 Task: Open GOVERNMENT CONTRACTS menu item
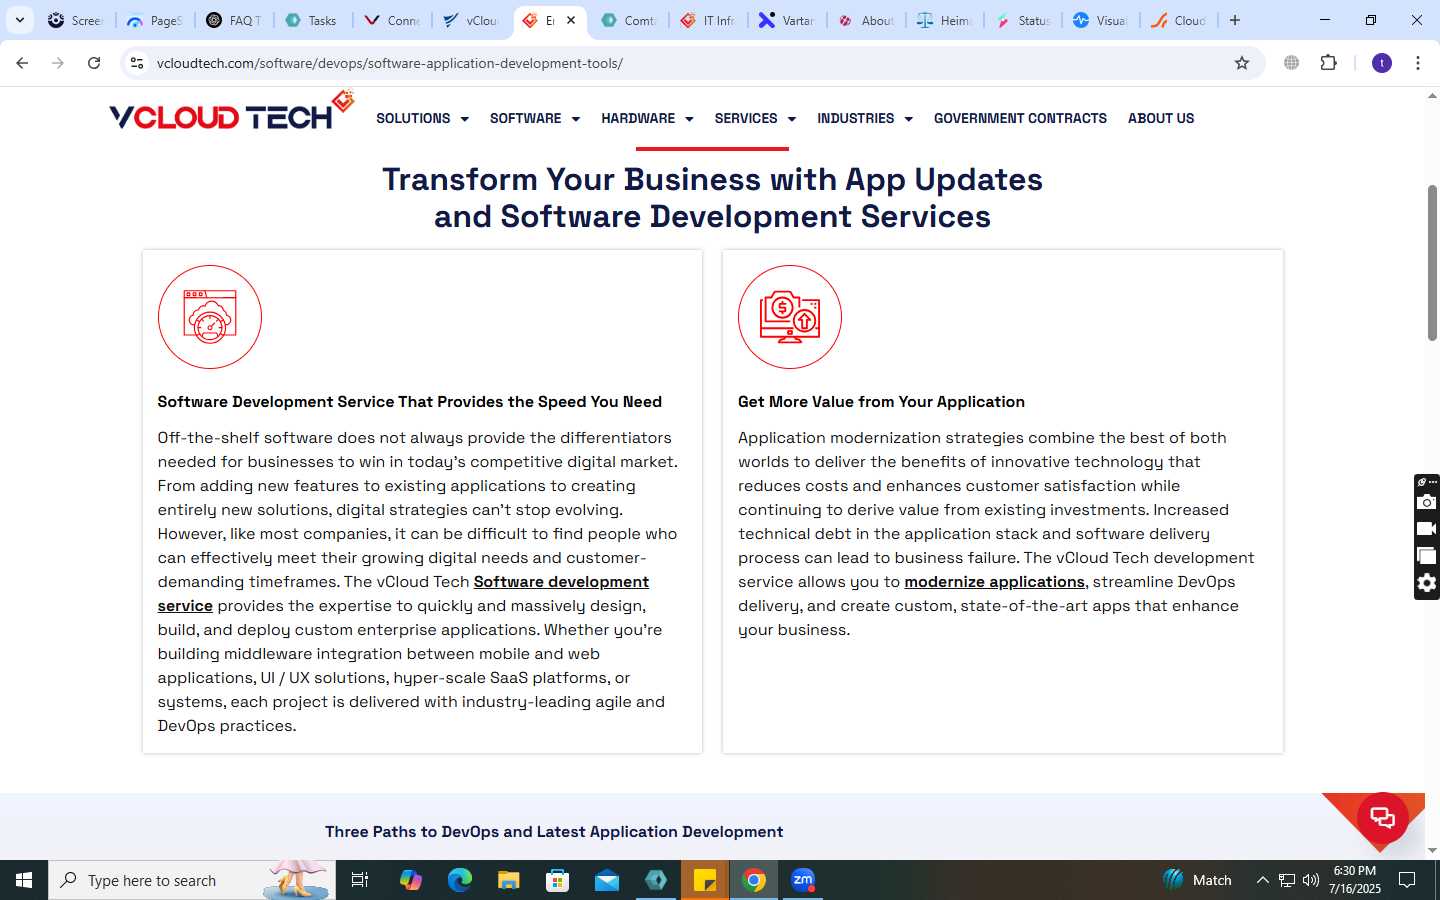[1020, 118]
